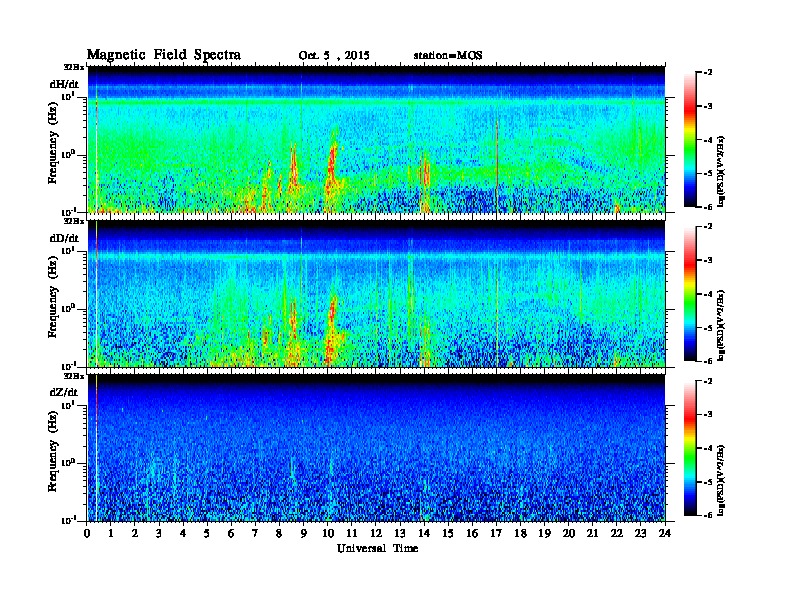Click hour tick label "13" on time axis
Viewport: 792px width, 612px height.
tap(400, 534)
